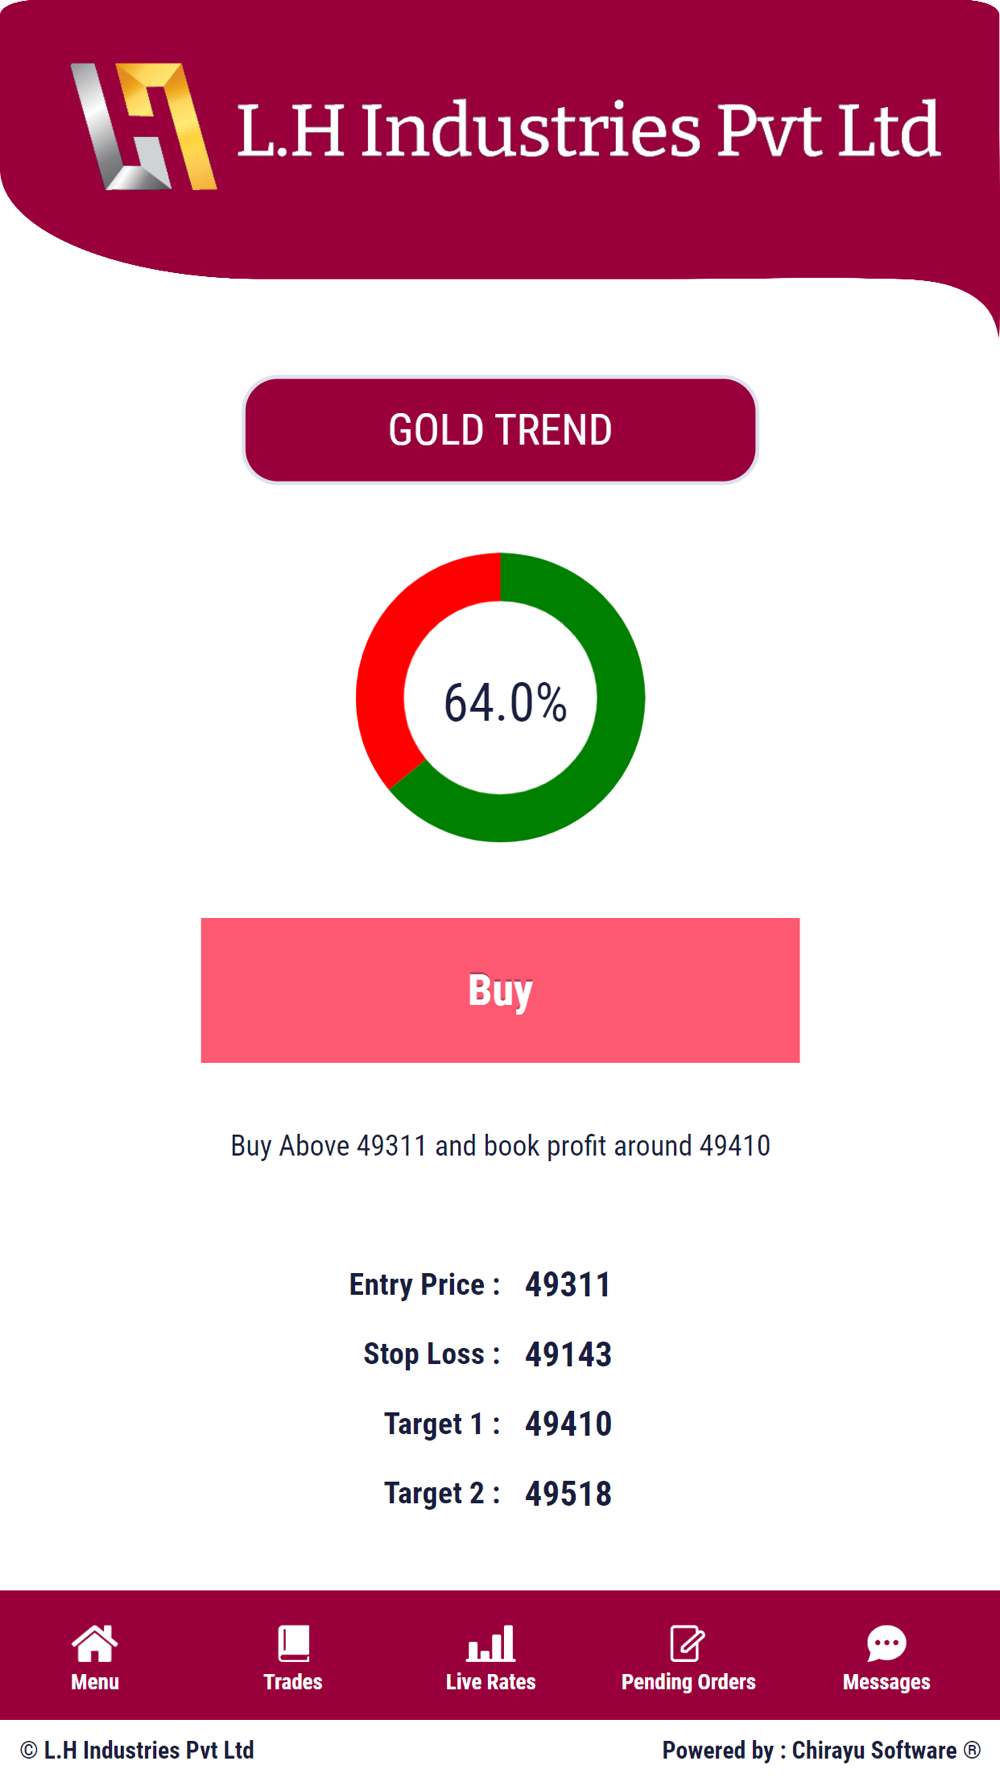This screenshot has height=1778, width=1000.
Task: Click the Buy signal button
Action: [x=500, y=990]
